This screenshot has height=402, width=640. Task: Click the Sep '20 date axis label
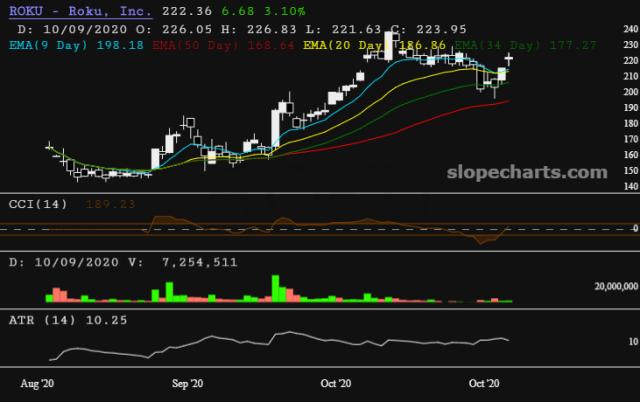tap(187, 383)
